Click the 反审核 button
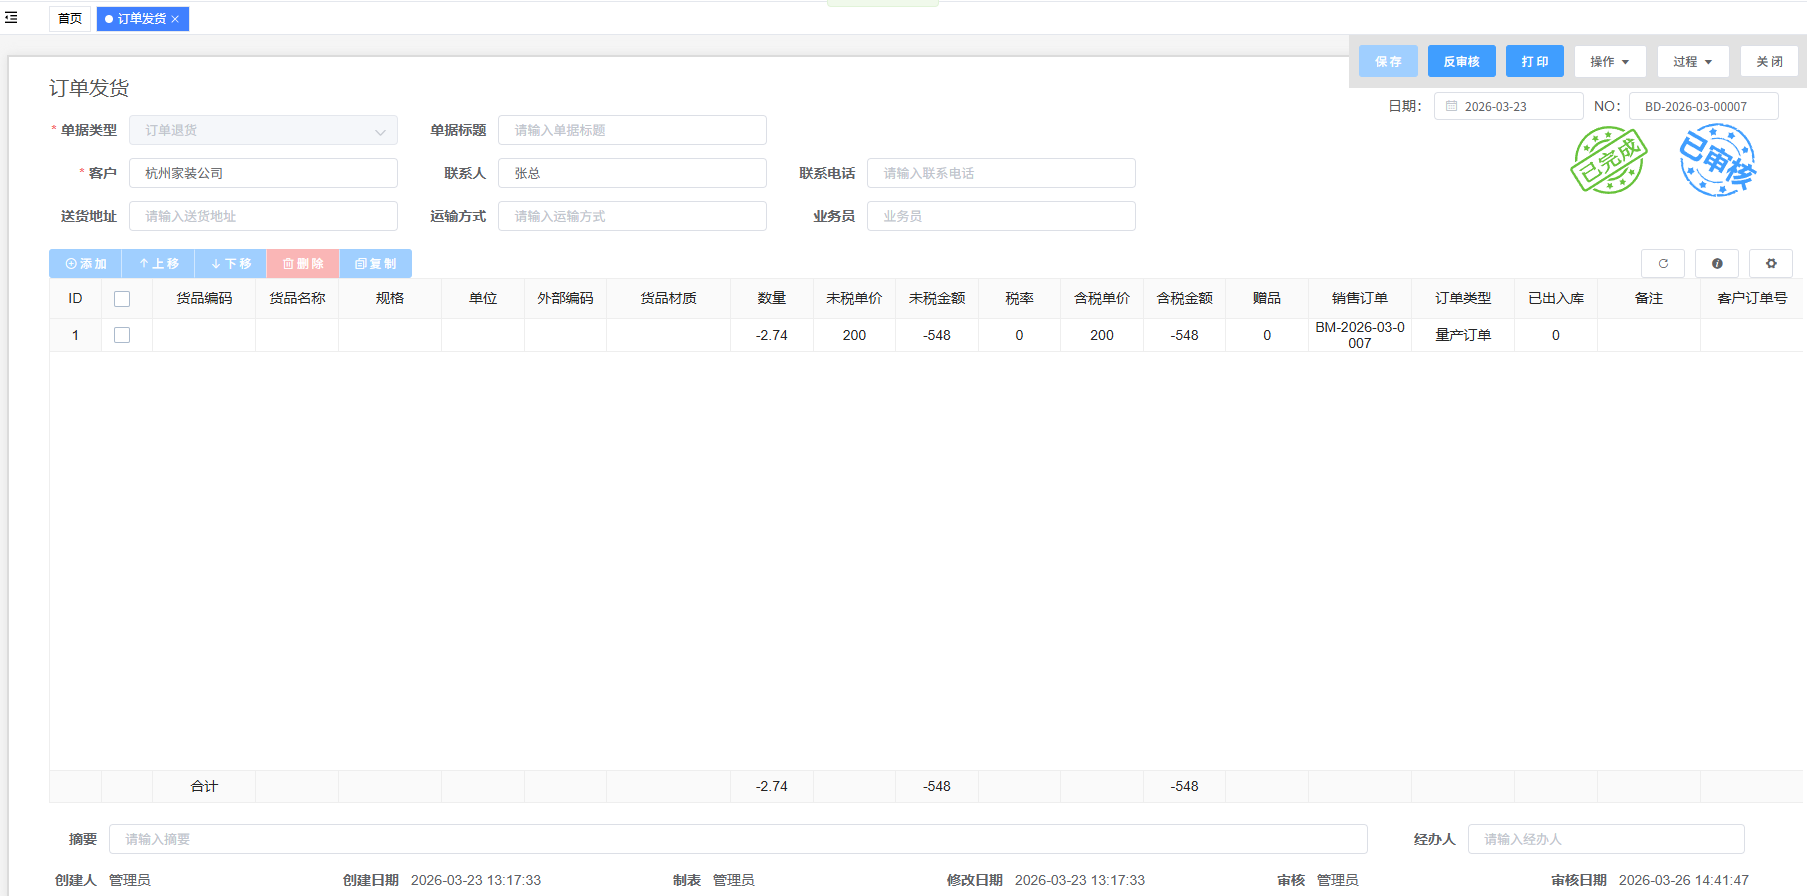Image resolution: width=1807 pixels, height=896 pixels. coord(1460,62)
